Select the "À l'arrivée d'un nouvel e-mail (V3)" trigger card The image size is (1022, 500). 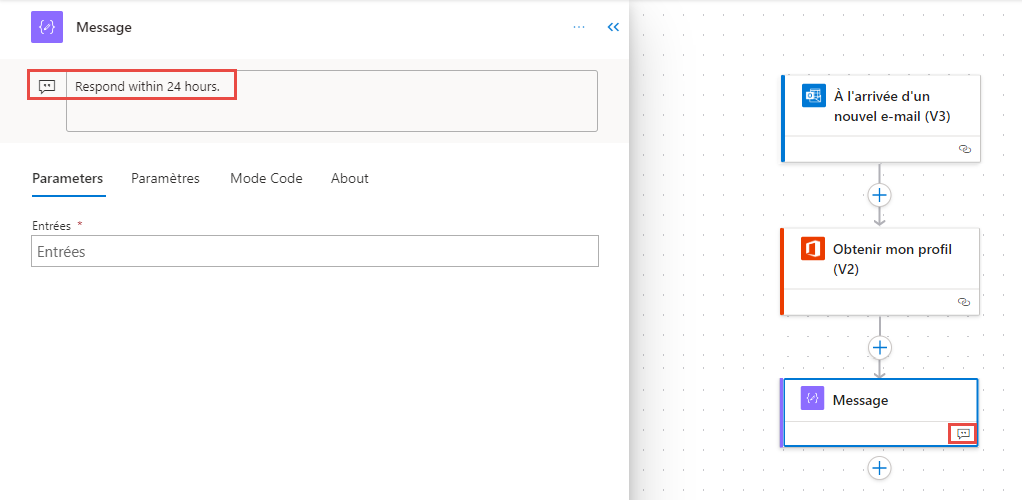click(x=881, y=118)
